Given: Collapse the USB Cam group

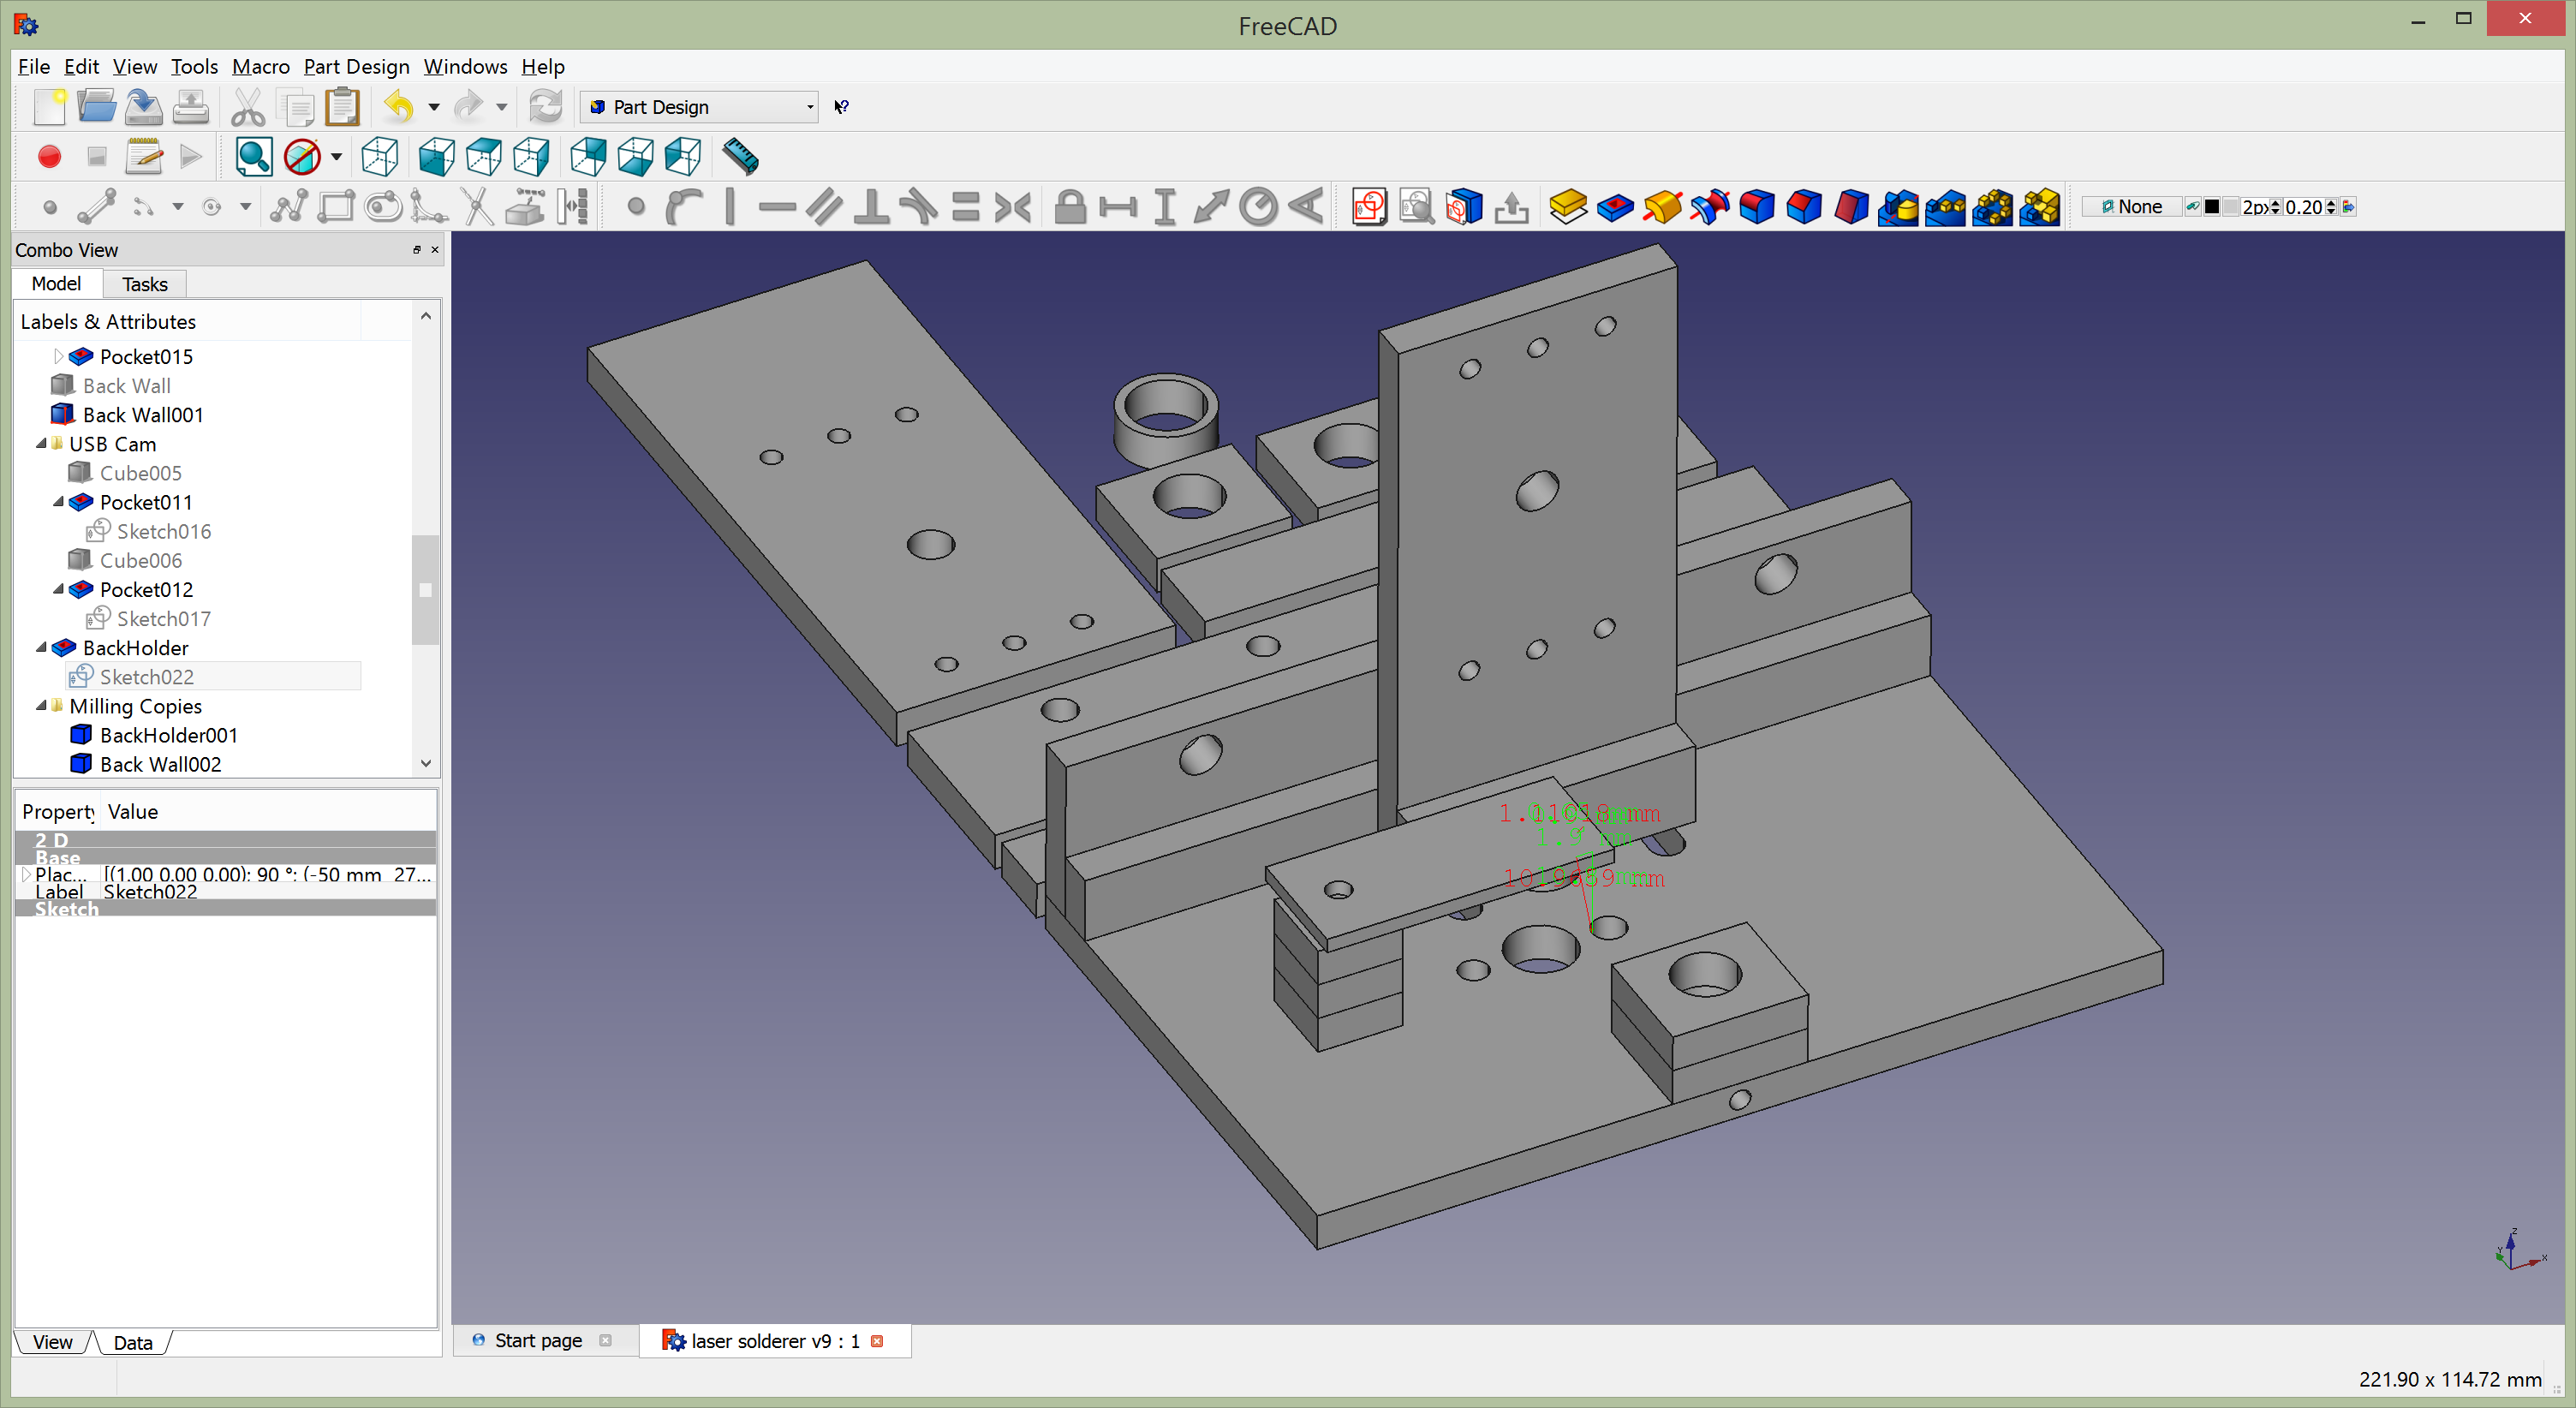Looking at the screenshot, I should pyautogui.click(x=41, y=443).
